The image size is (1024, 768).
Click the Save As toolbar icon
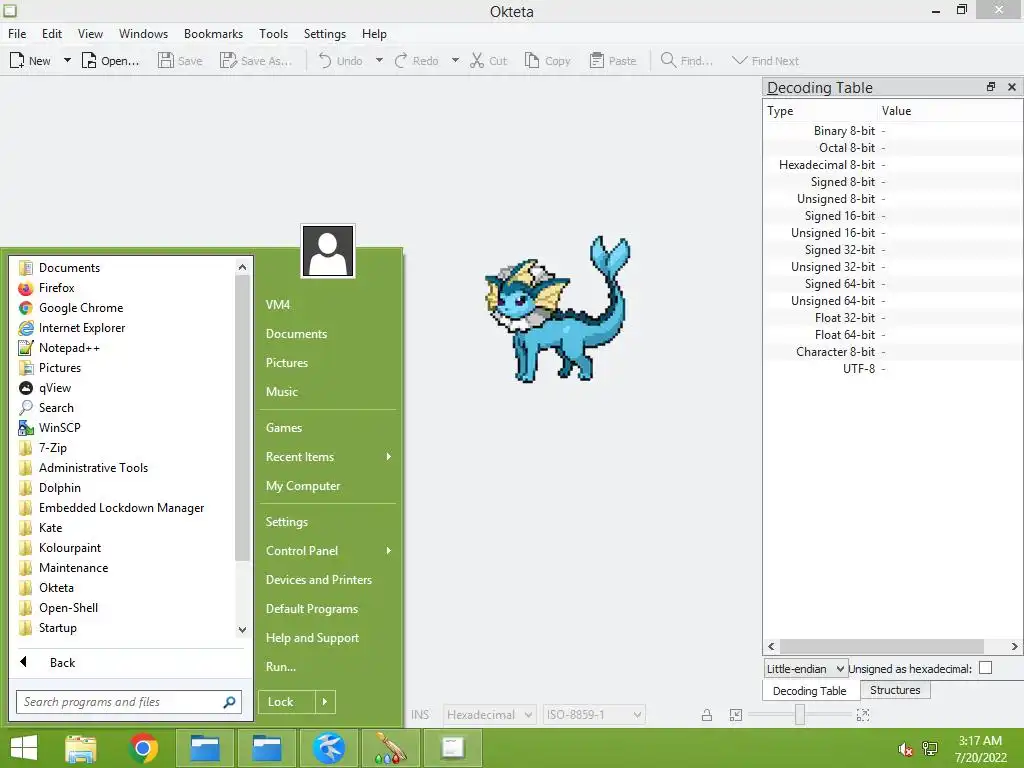228,61
